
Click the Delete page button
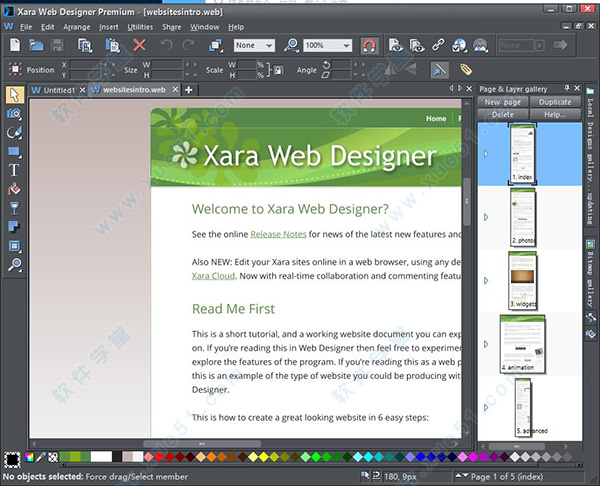tap(503, 114)
